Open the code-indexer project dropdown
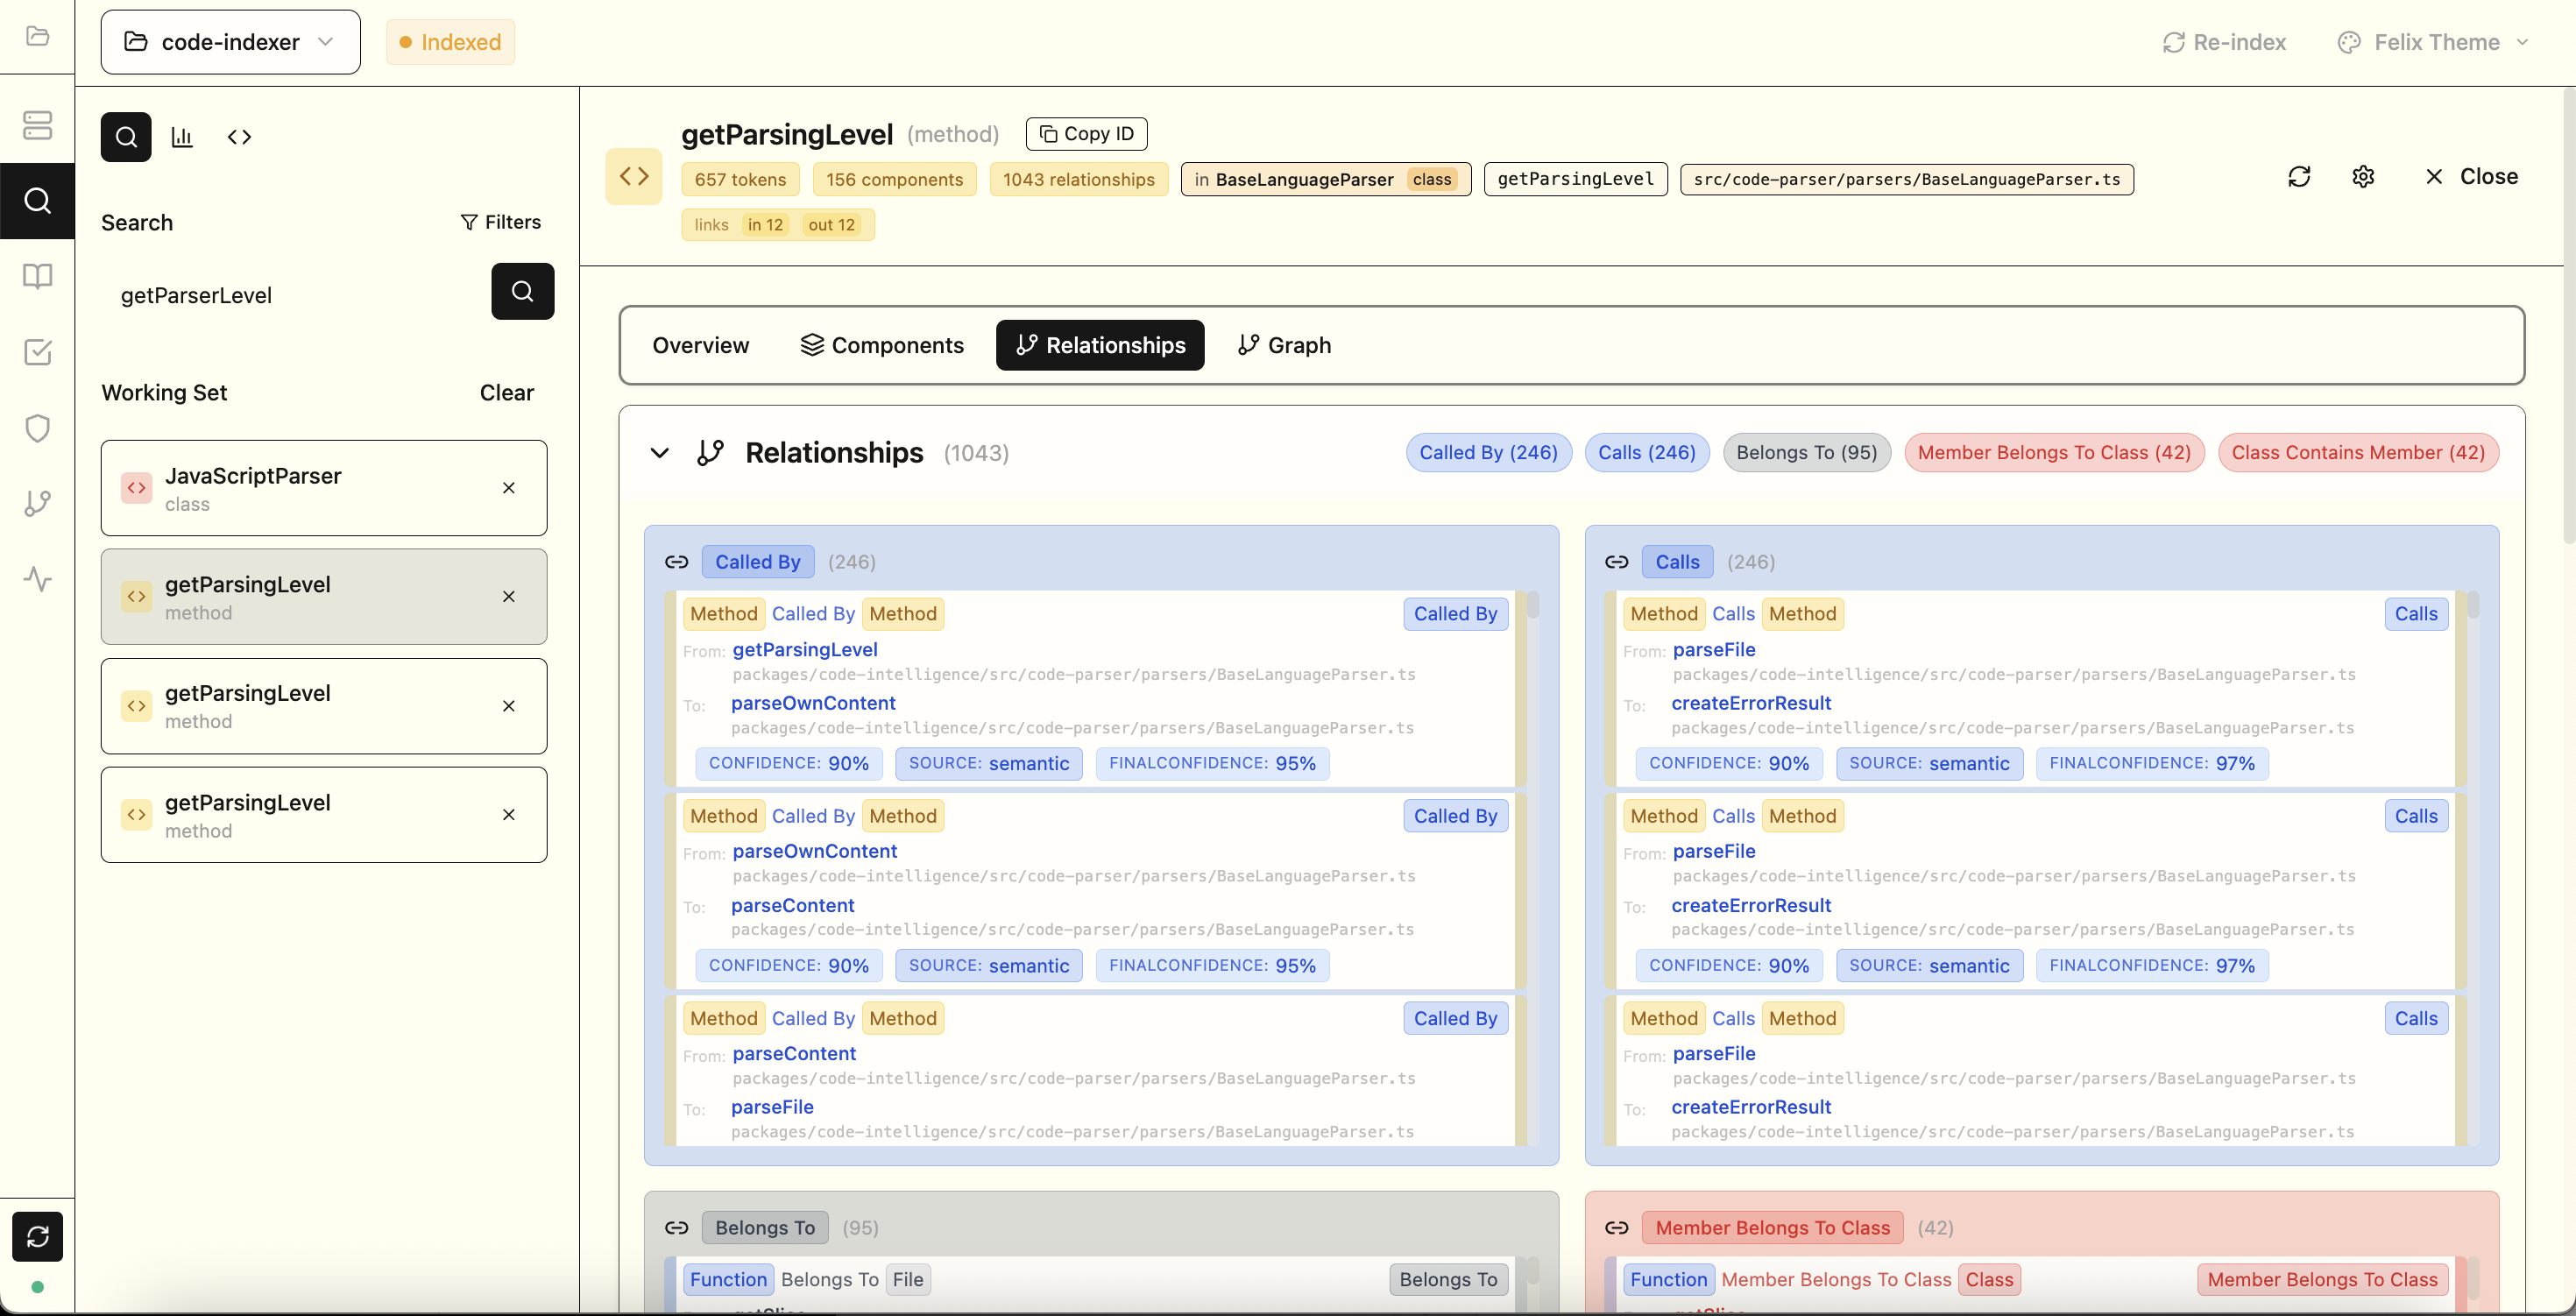 click(x=230, y=42)
